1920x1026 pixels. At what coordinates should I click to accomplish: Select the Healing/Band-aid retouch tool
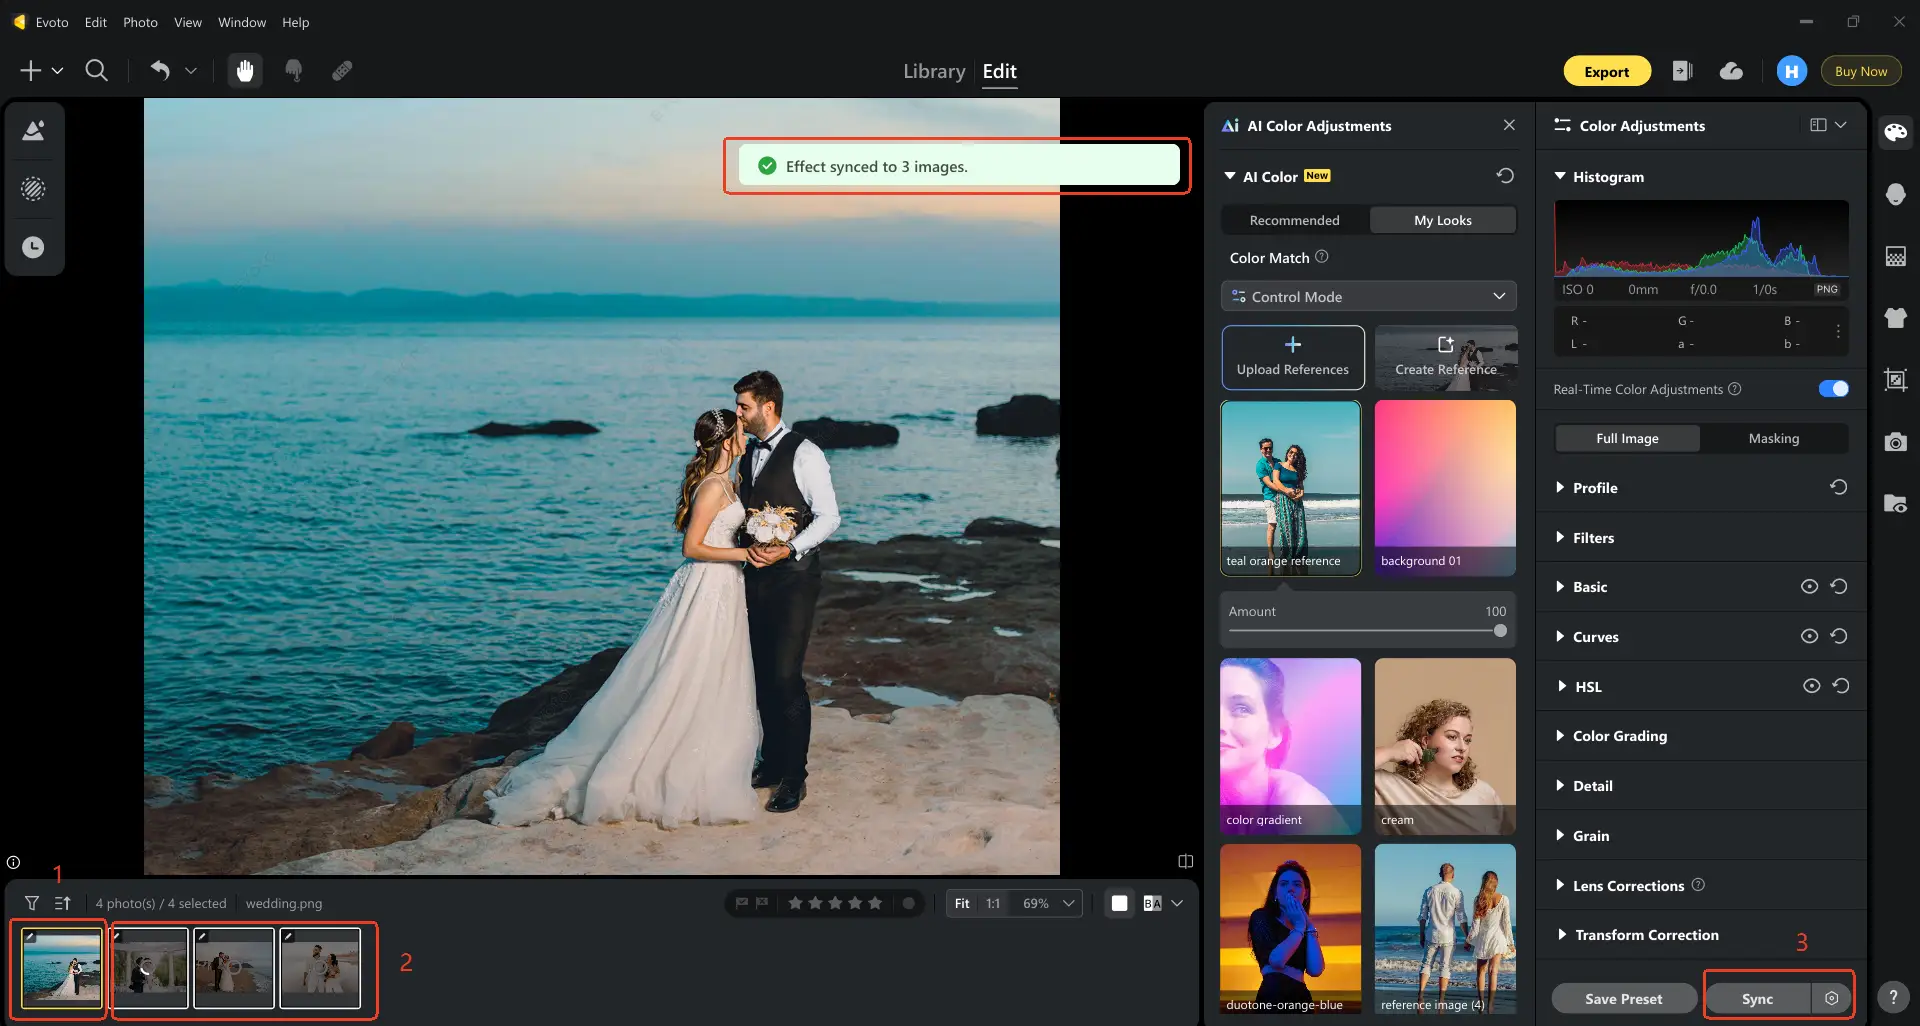(x=341, y=70)
